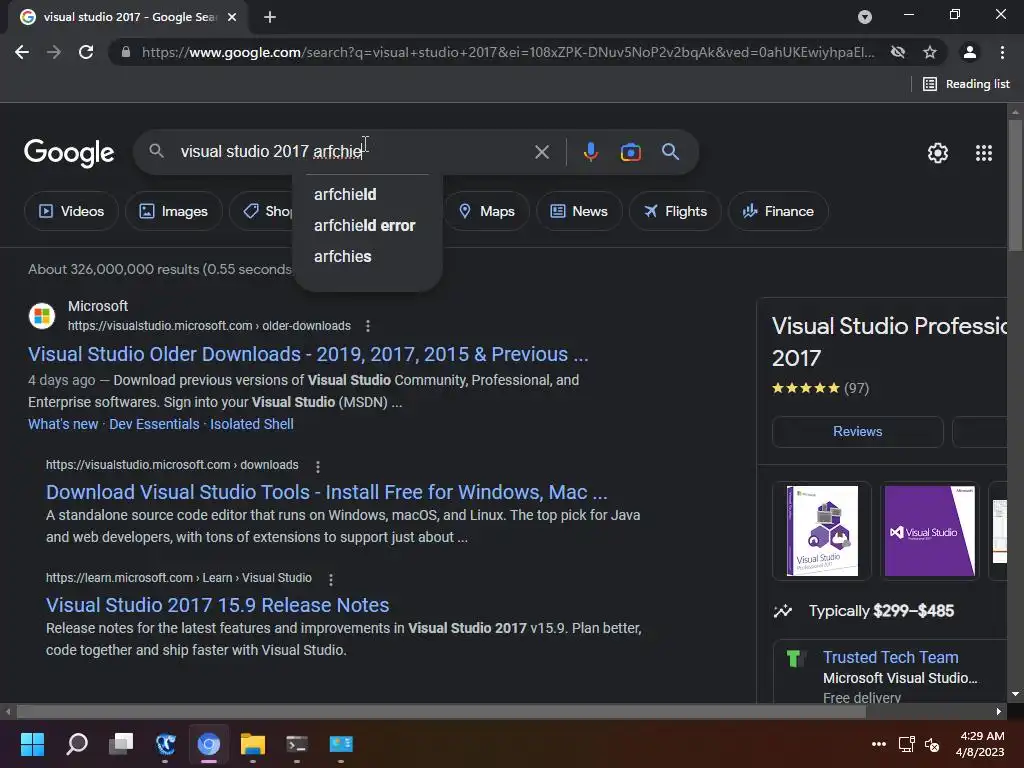Switch to Finance results
The width and height of the screenshot is (1024, 768).
click(x=778, y=211)
